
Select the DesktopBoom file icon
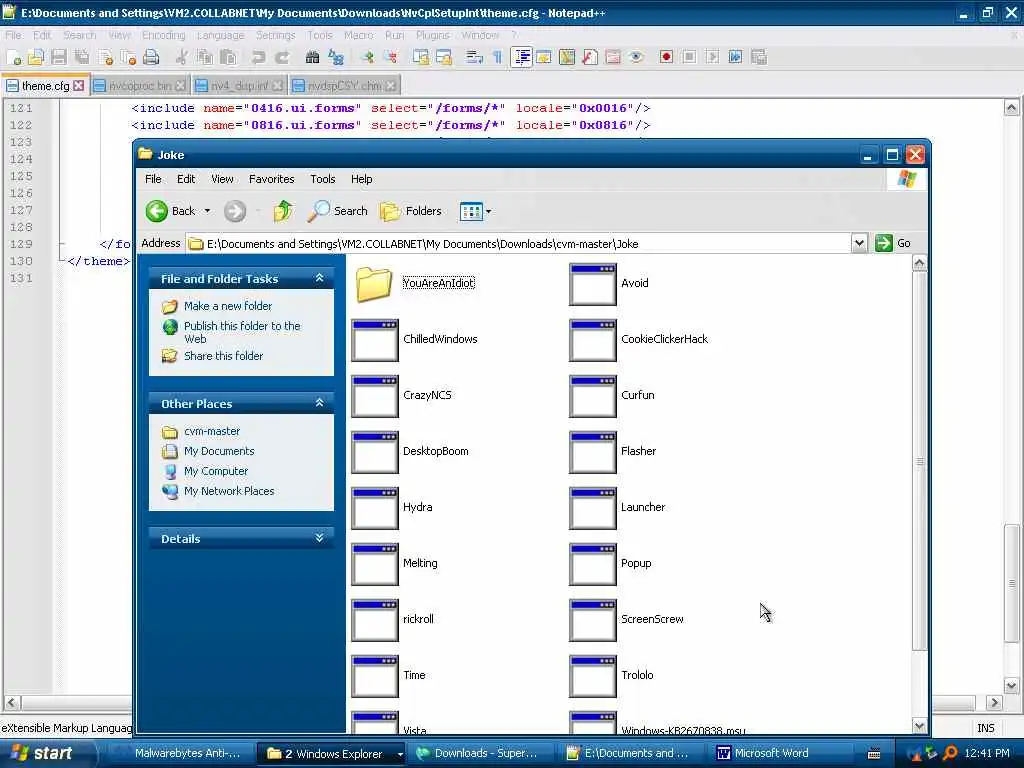coord(375,452)
